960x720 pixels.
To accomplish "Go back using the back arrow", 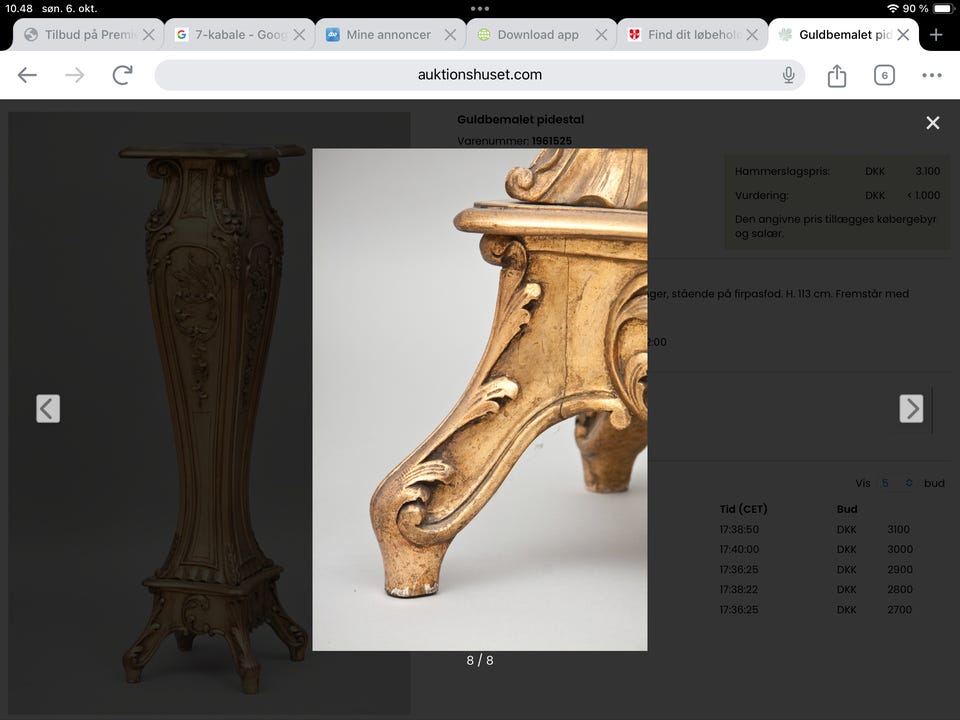I will [x=26, y=74].
